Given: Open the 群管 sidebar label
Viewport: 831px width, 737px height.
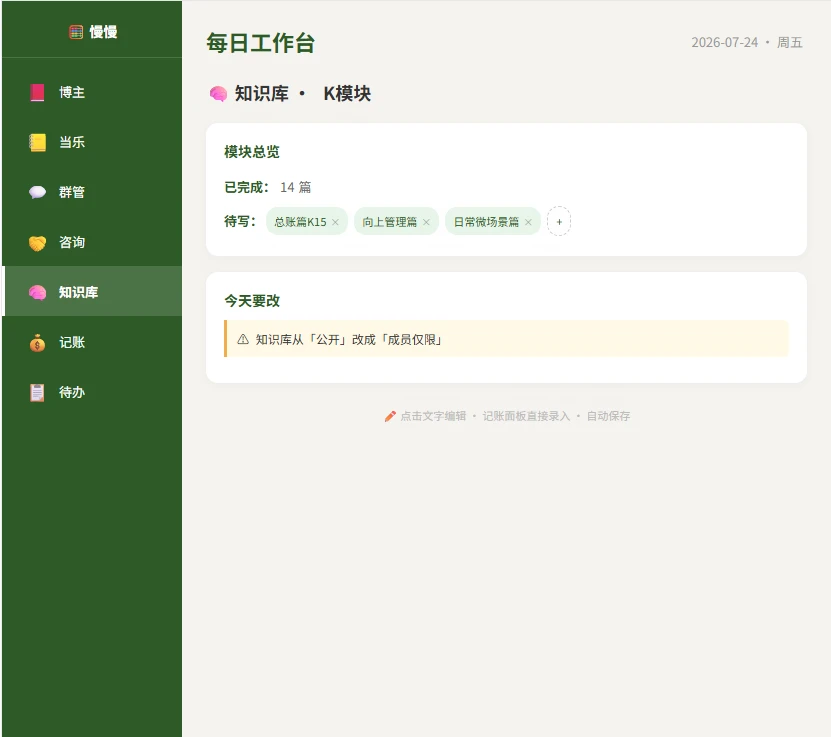Looking at the screenshot, I should (72, 192).
